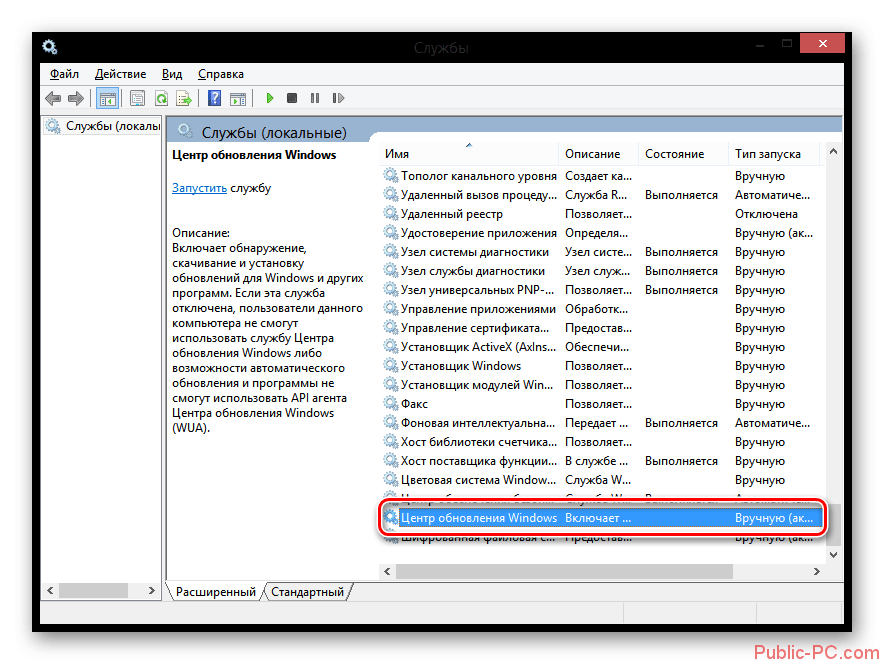Click the Restart service icon
884x664 pixels.
click(338, 98)
